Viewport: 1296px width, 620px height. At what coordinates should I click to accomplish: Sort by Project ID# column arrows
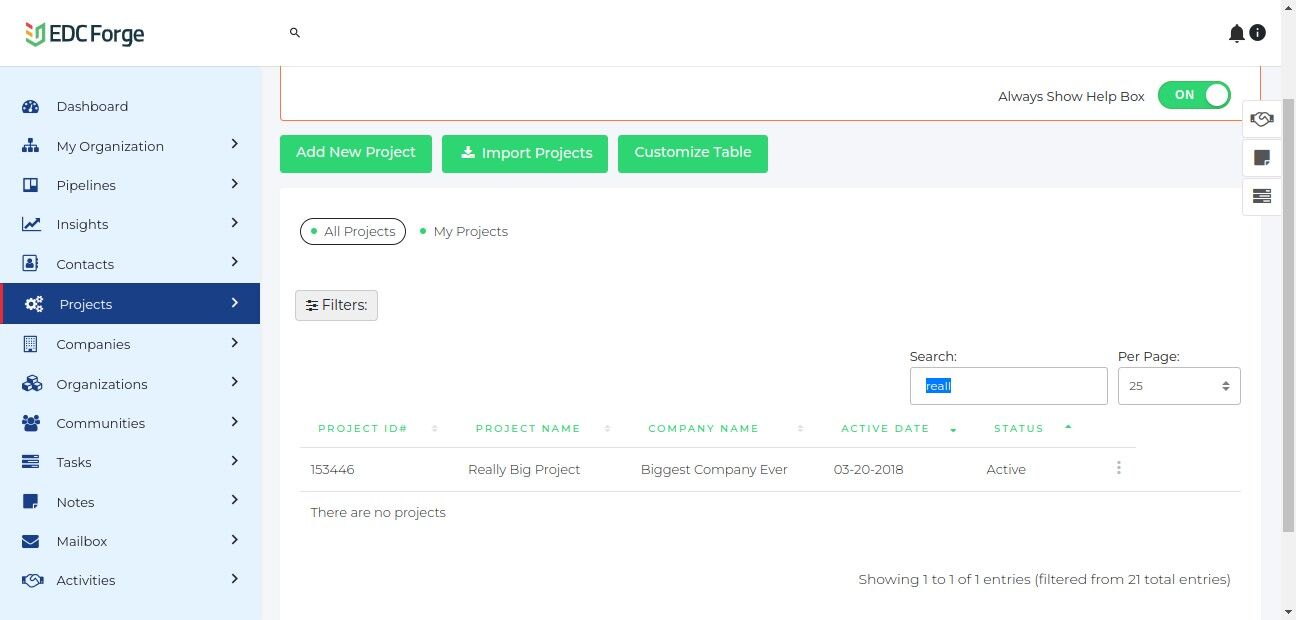(x=435, y=428)
